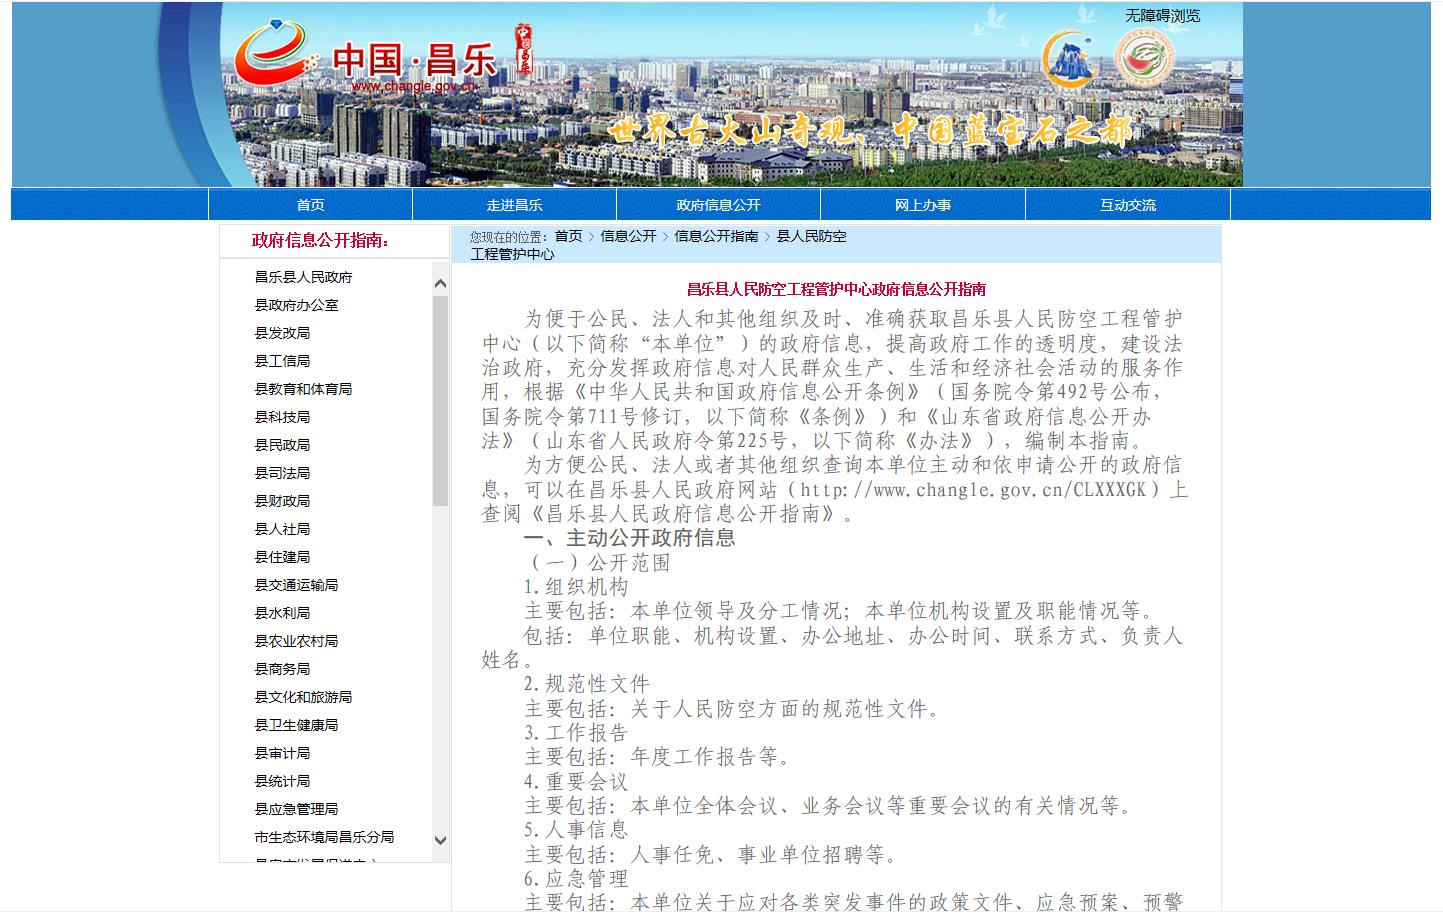
Task: Open 互动交流 navigation item
Action: (x=1127, y=205)
